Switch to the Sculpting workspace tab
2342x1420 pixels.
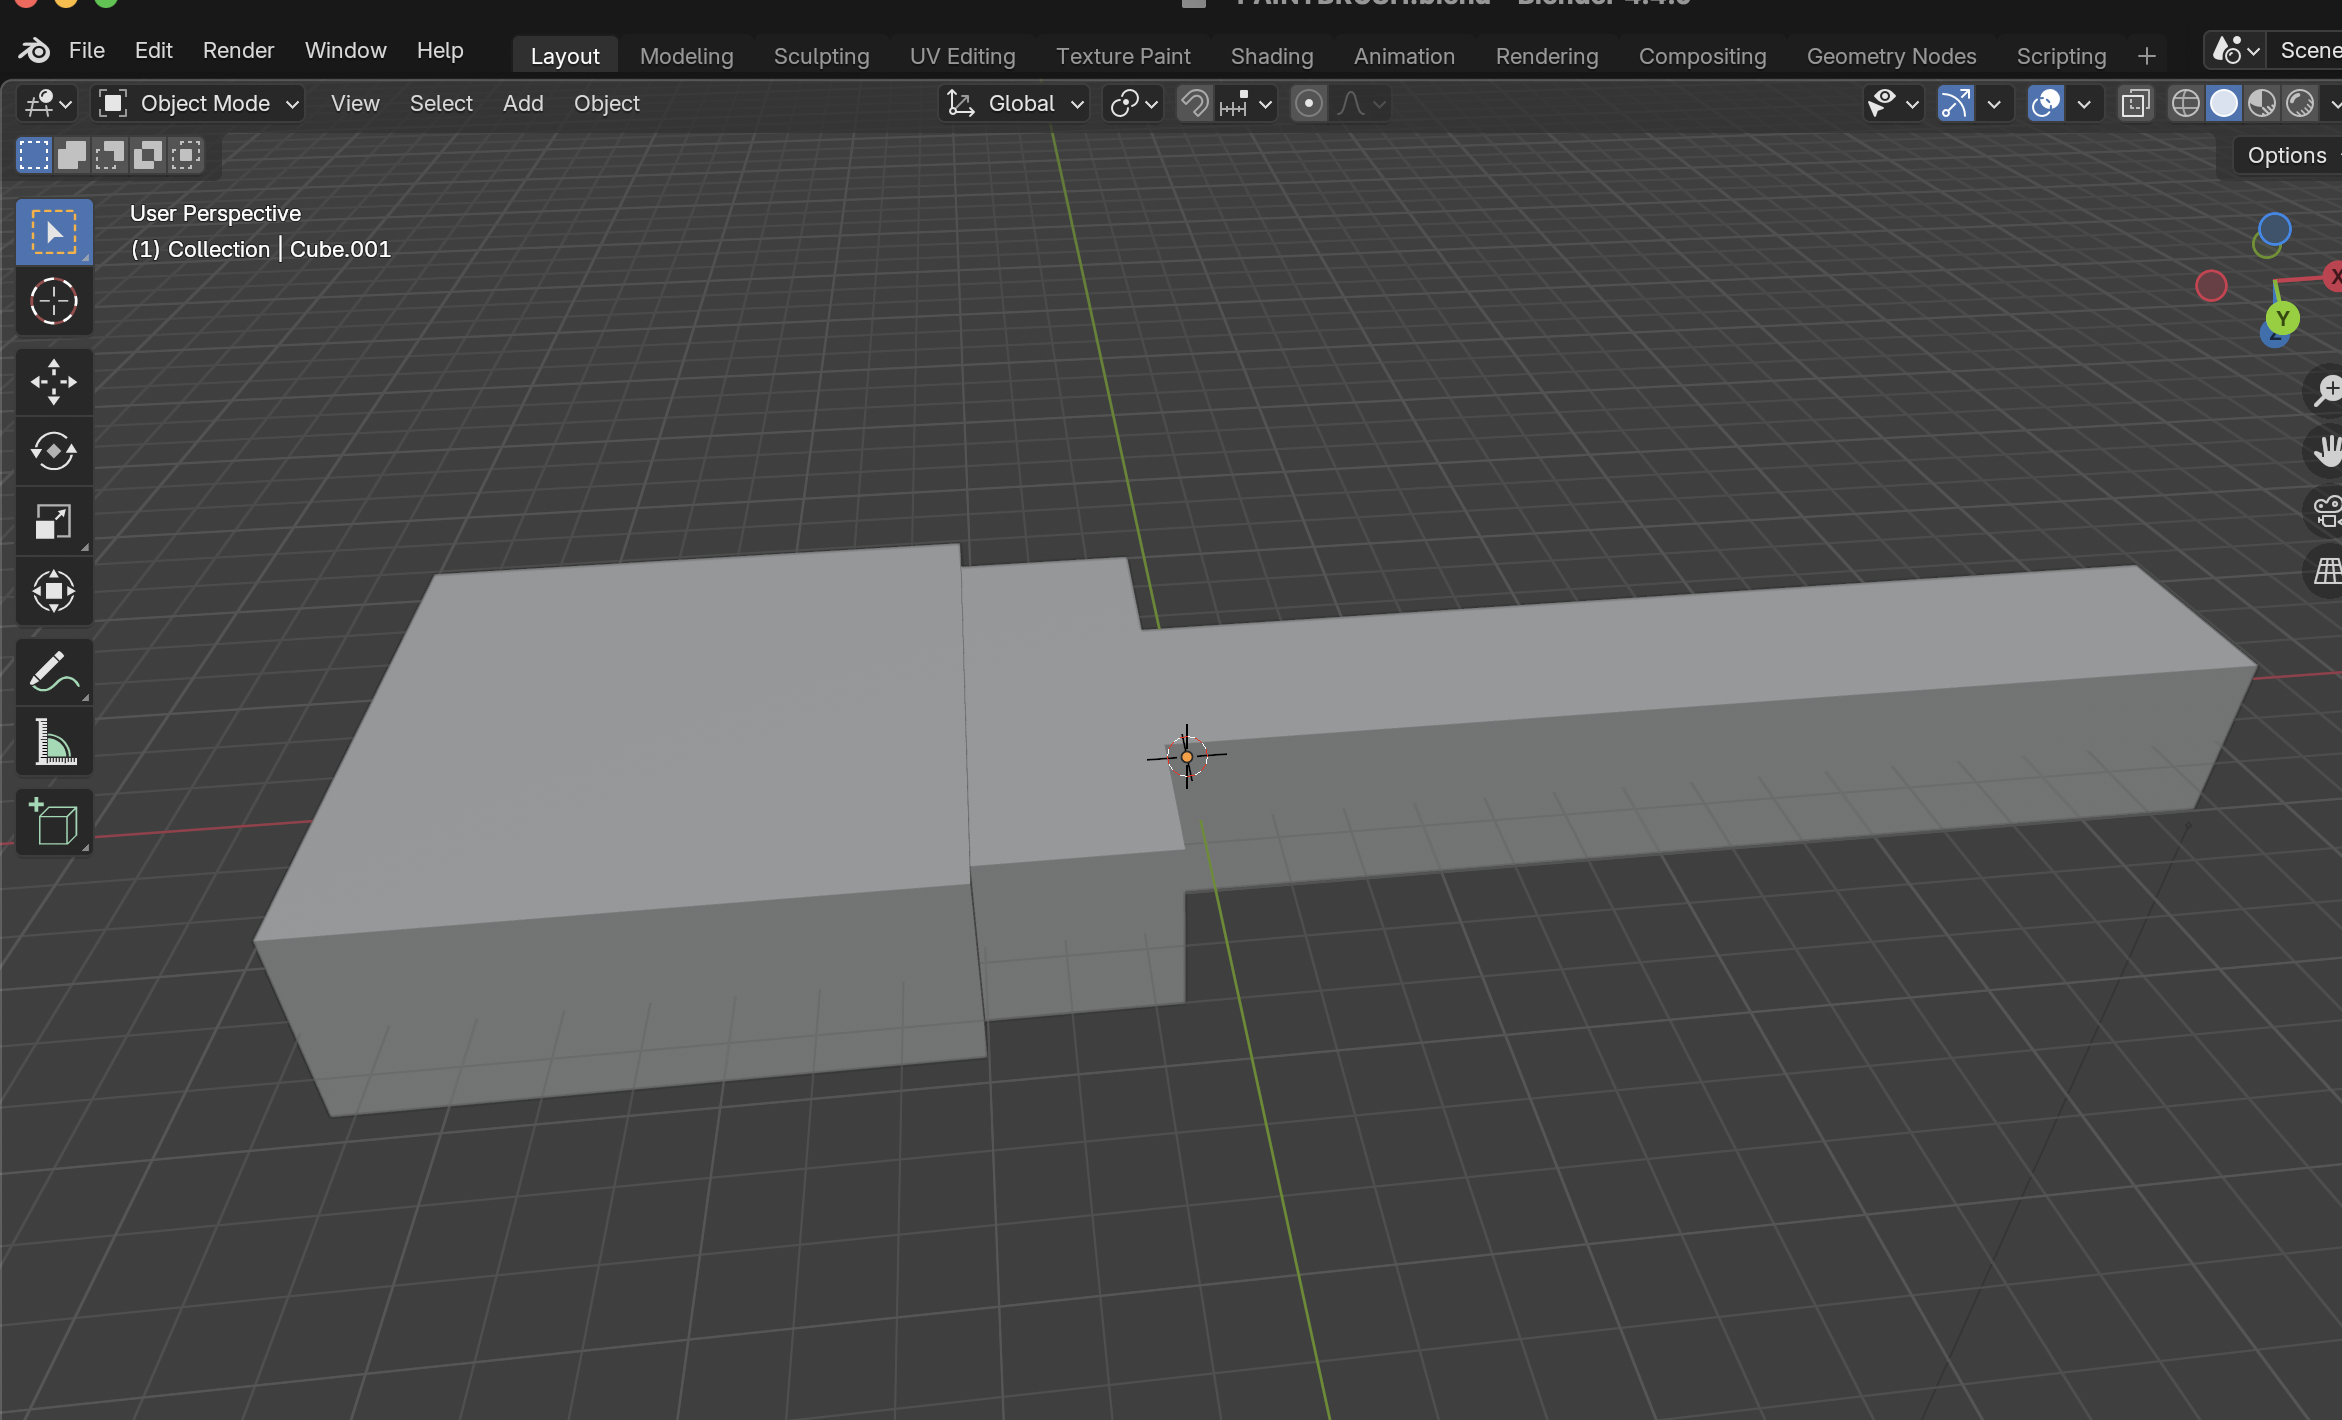821,56
